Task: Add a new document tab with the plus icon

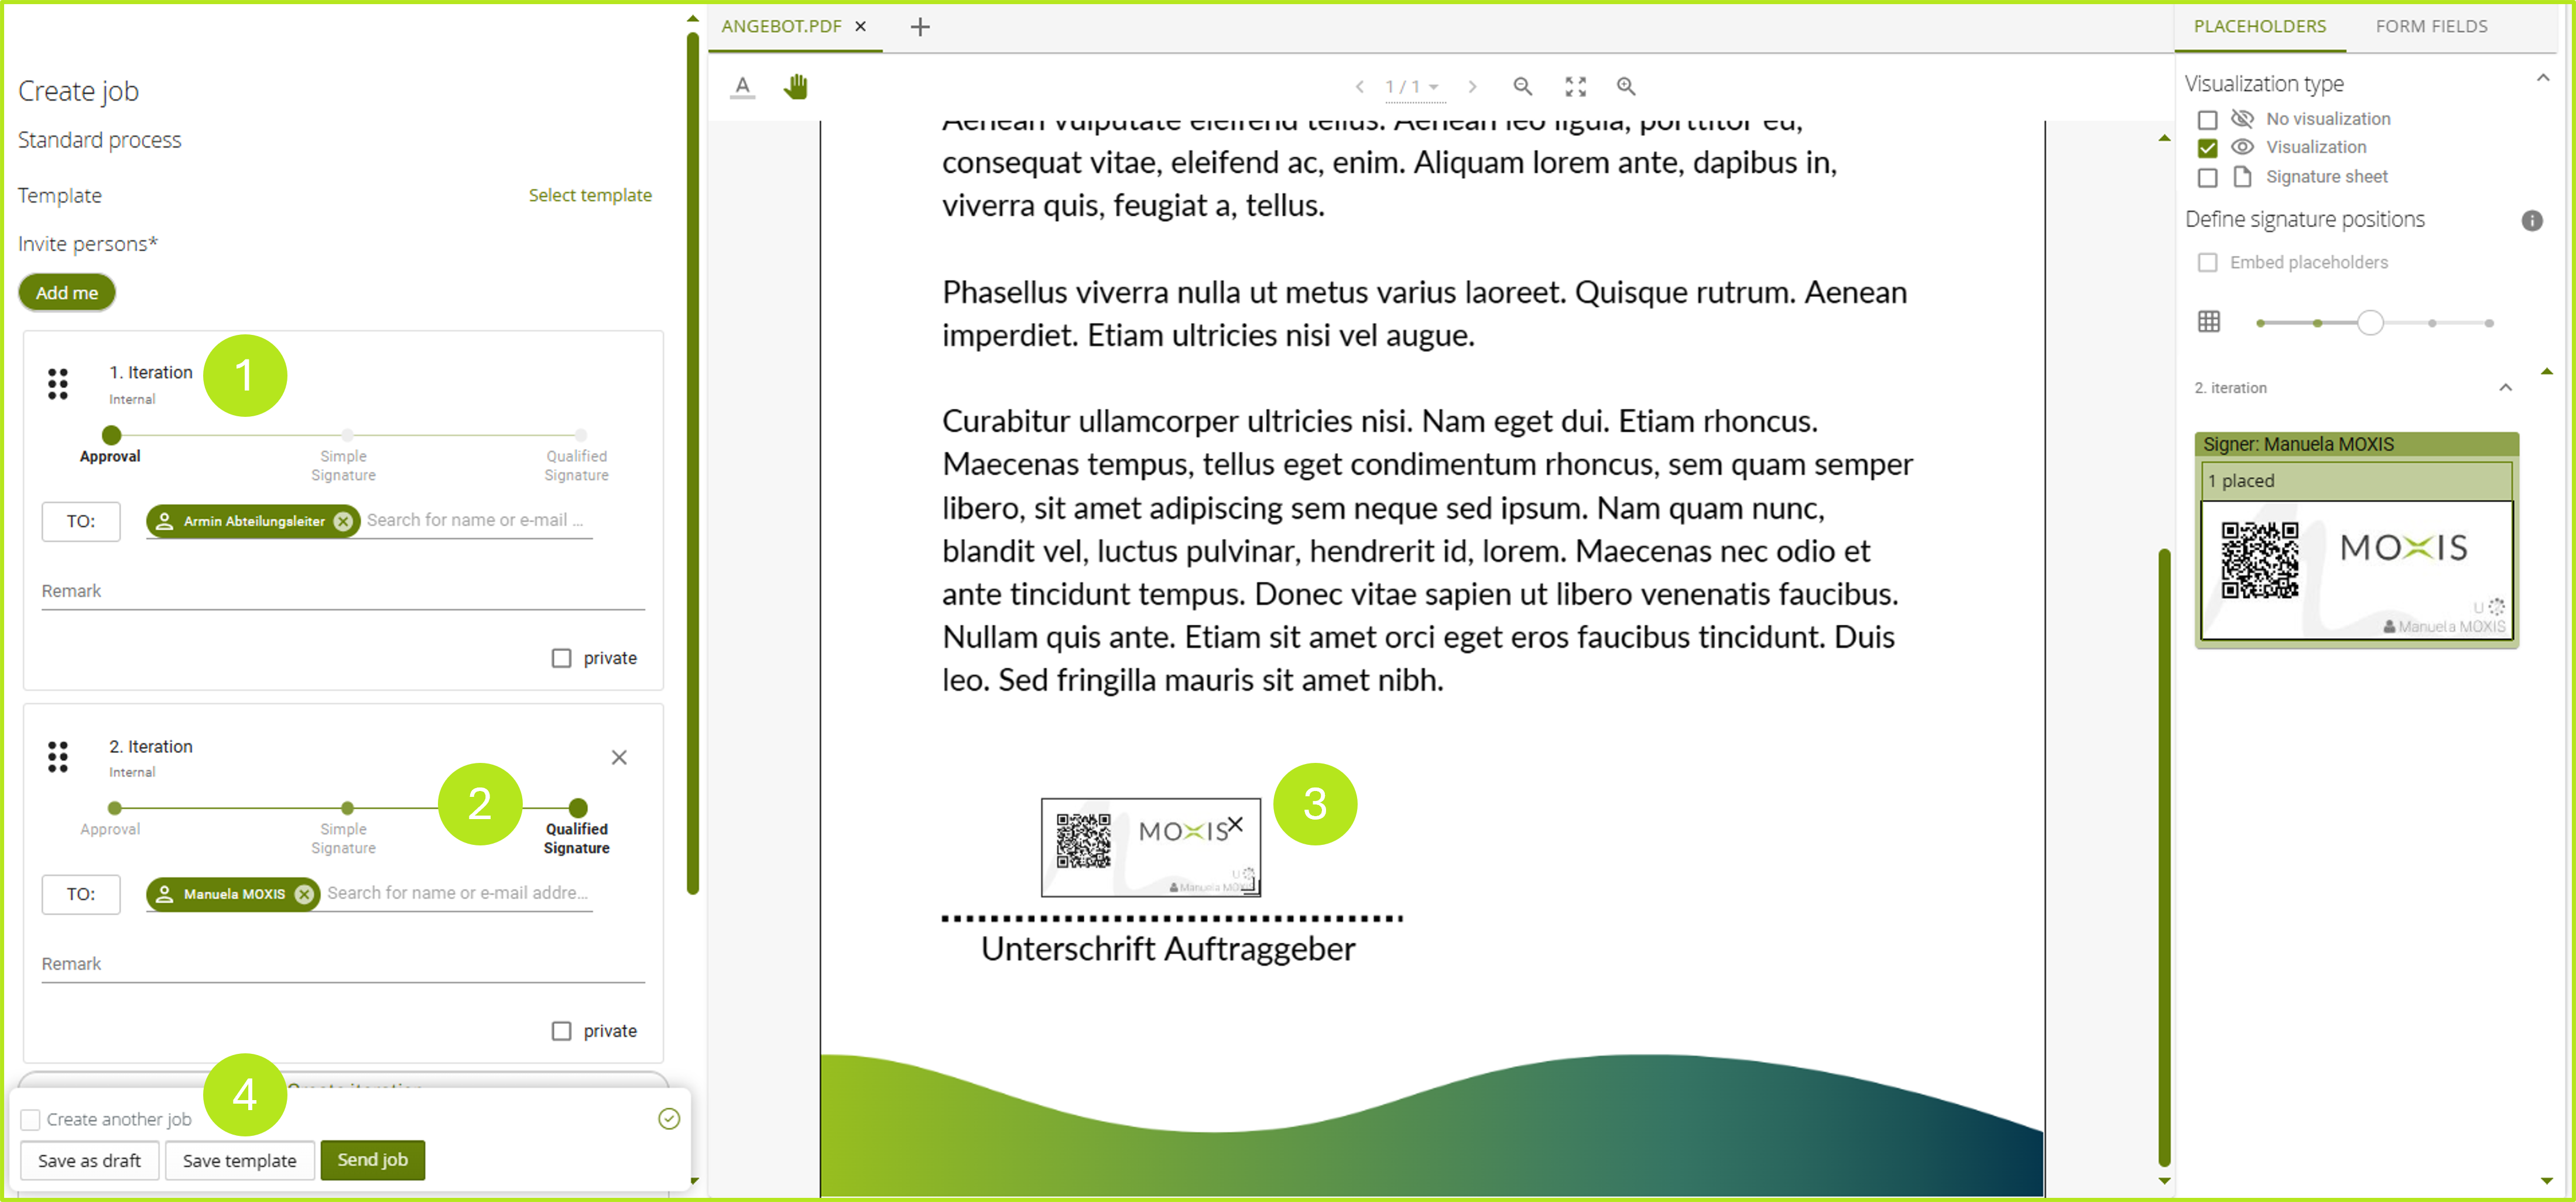Action: coord(920,27)
